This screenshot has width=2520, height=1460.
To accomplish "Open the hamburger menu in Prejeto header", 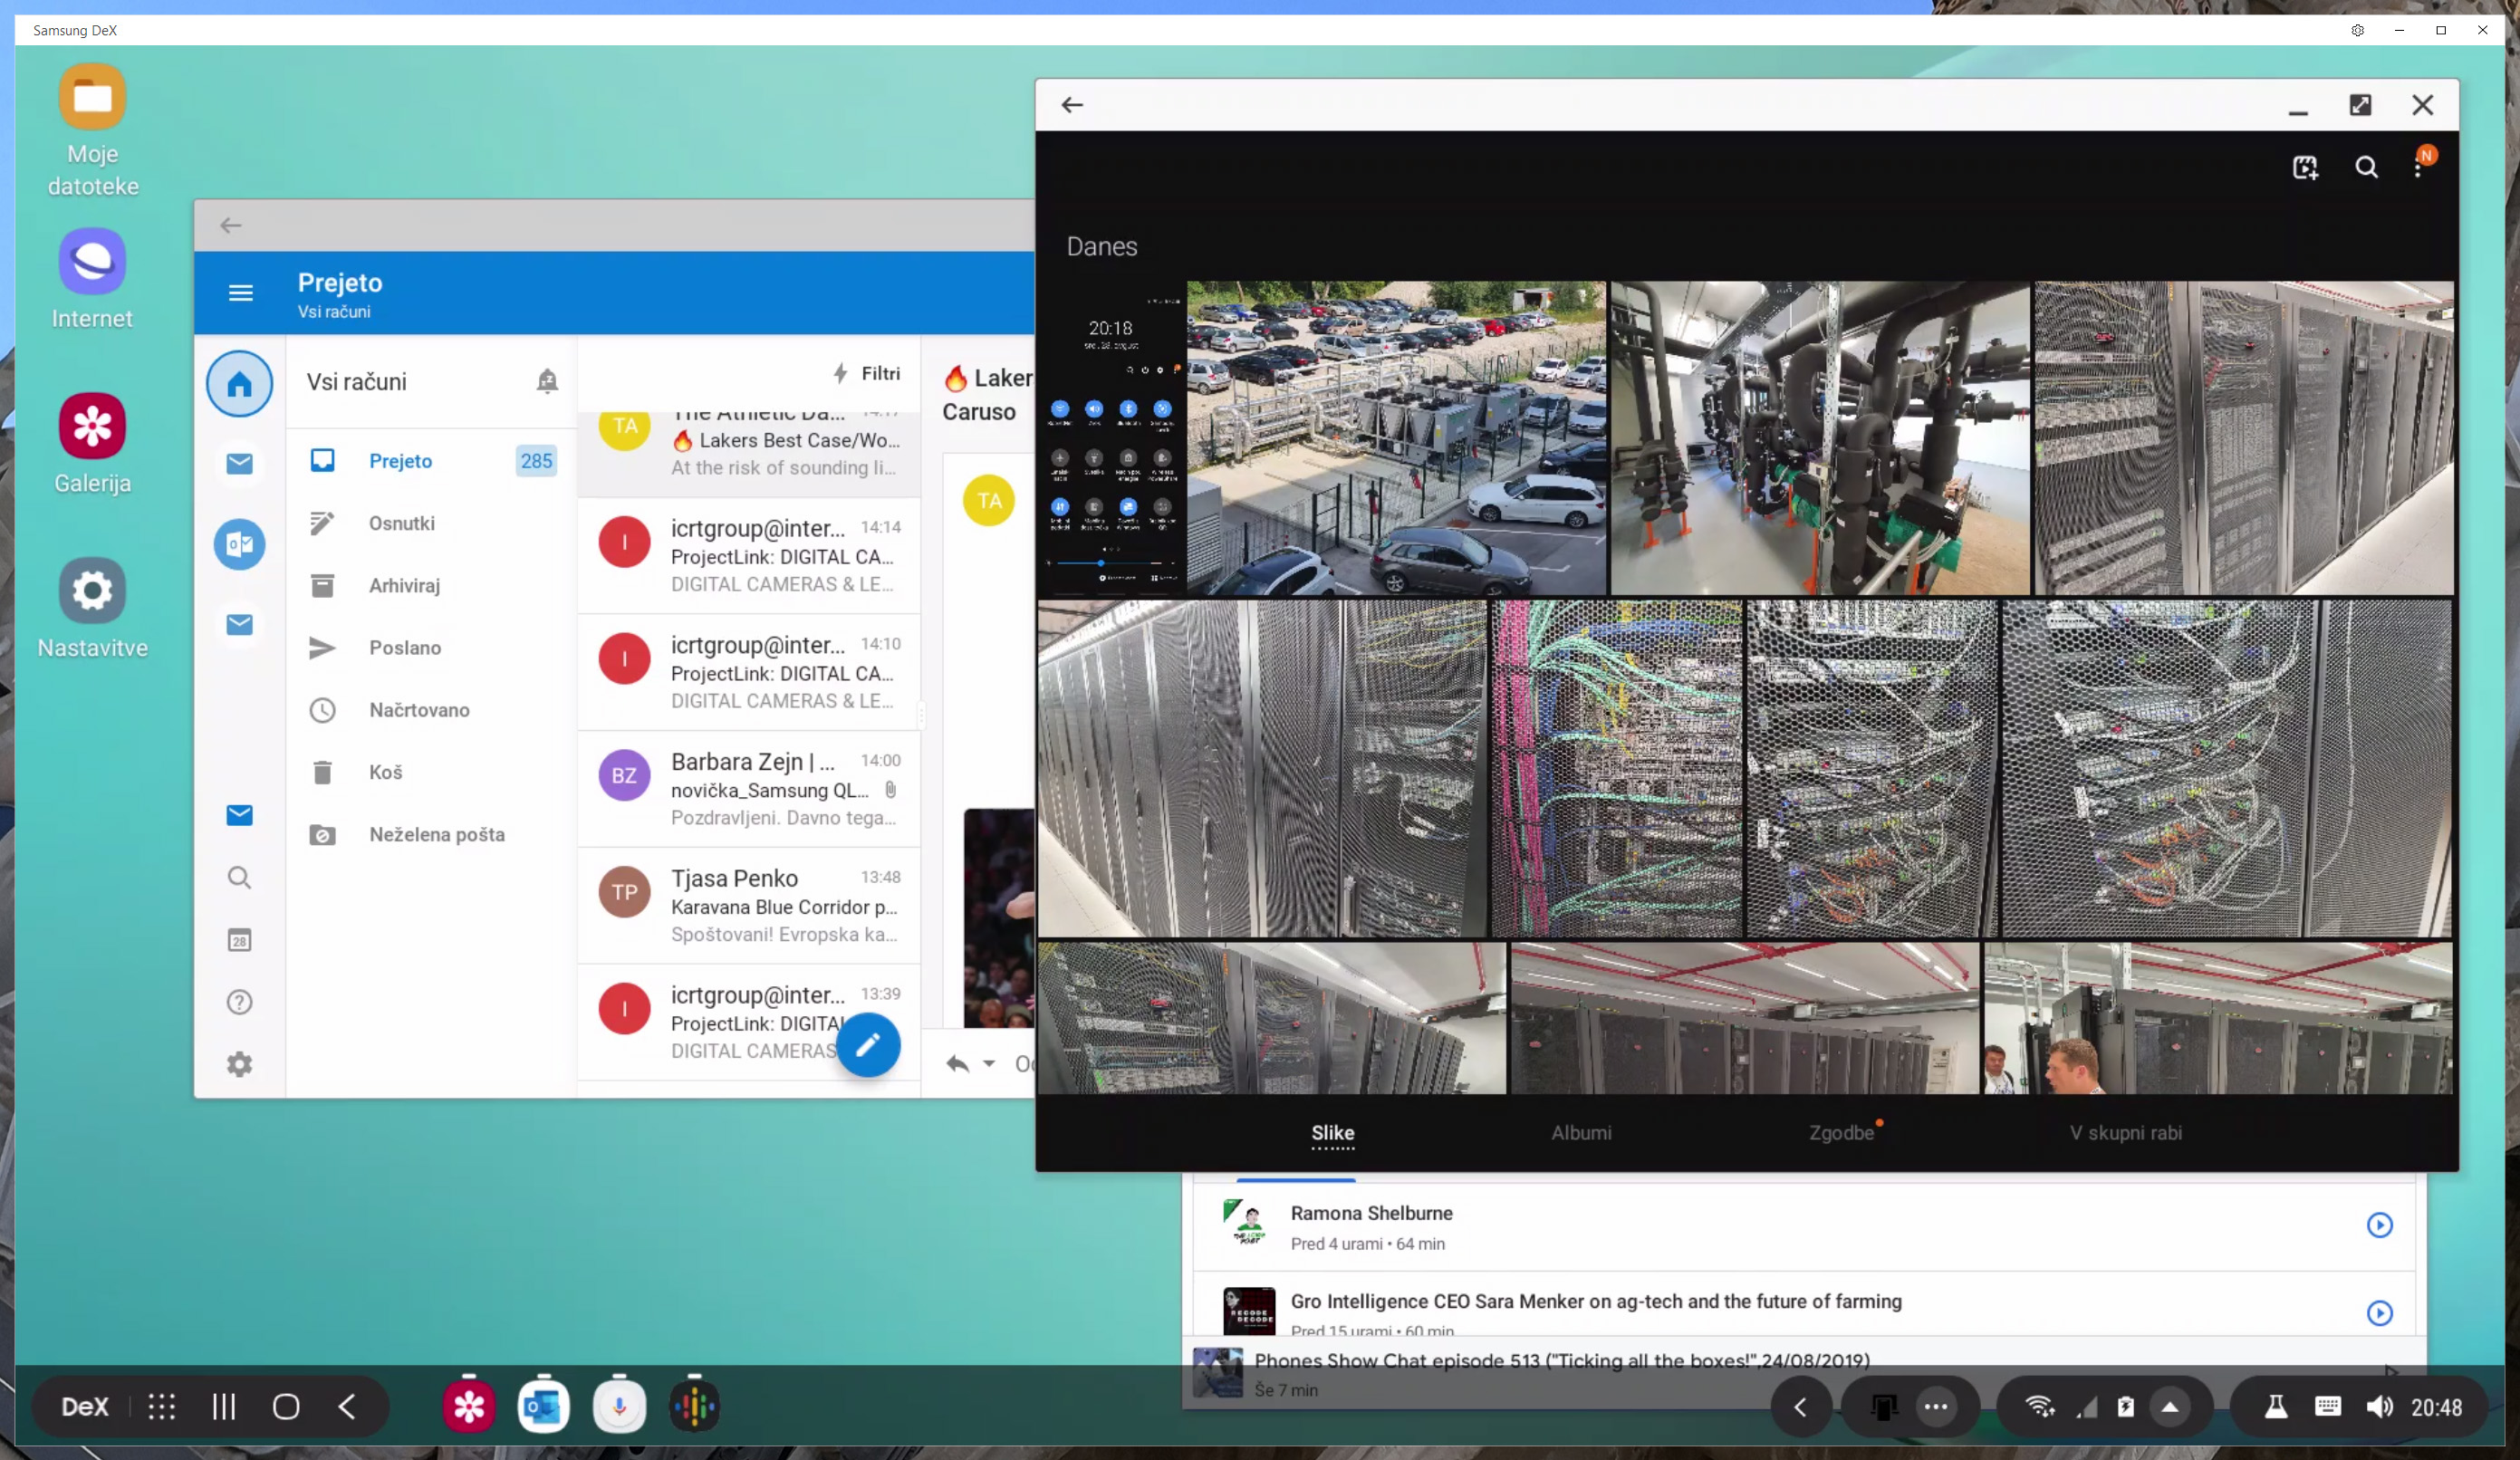I will click(x=240, y=293).
